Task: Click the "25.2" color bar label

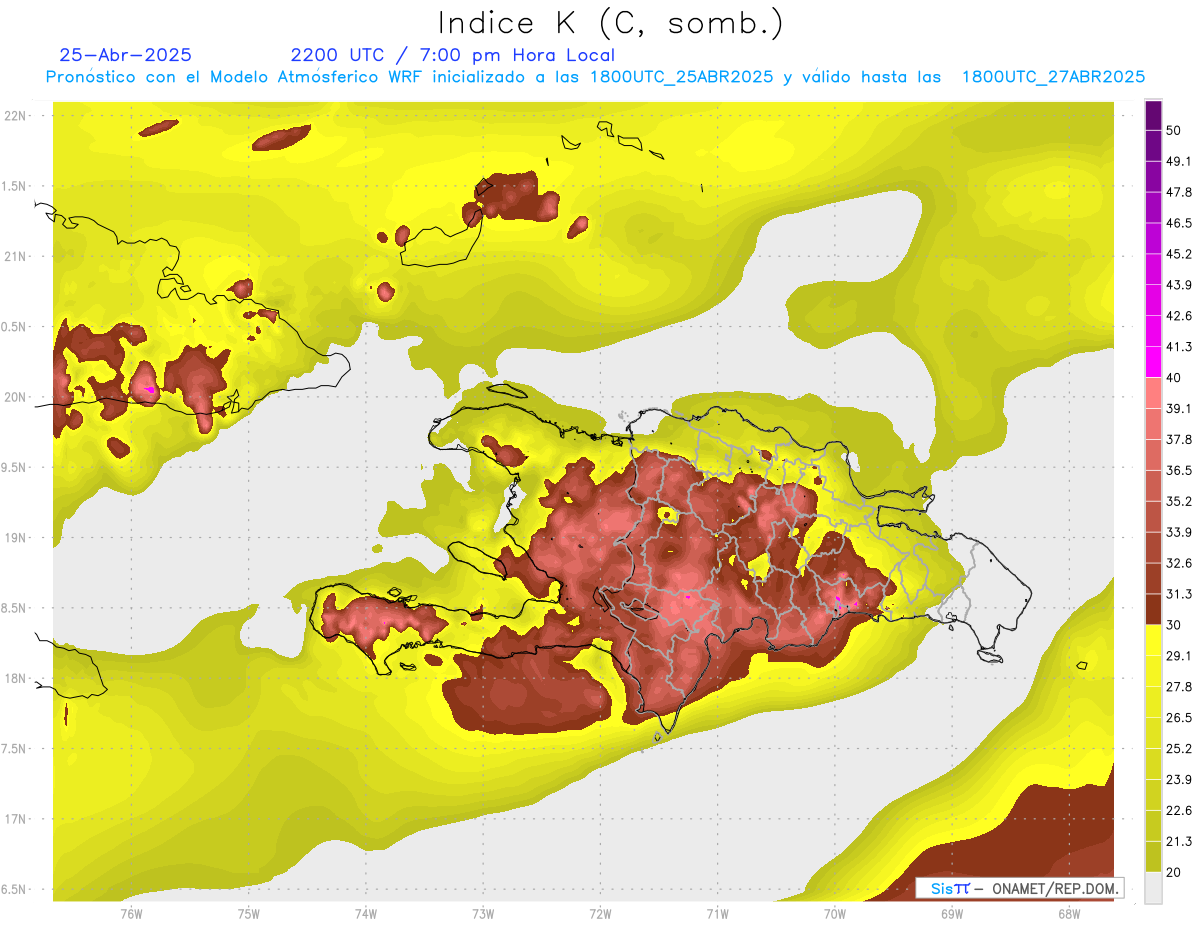Action: (1178, 749)
